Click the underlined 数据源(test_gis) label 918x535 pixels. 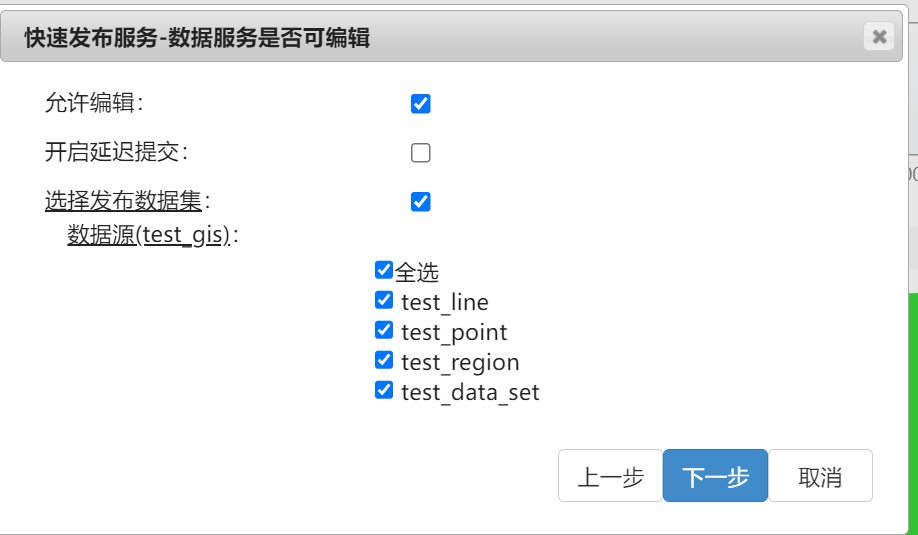pyautogui.click(x=148, y=235)
